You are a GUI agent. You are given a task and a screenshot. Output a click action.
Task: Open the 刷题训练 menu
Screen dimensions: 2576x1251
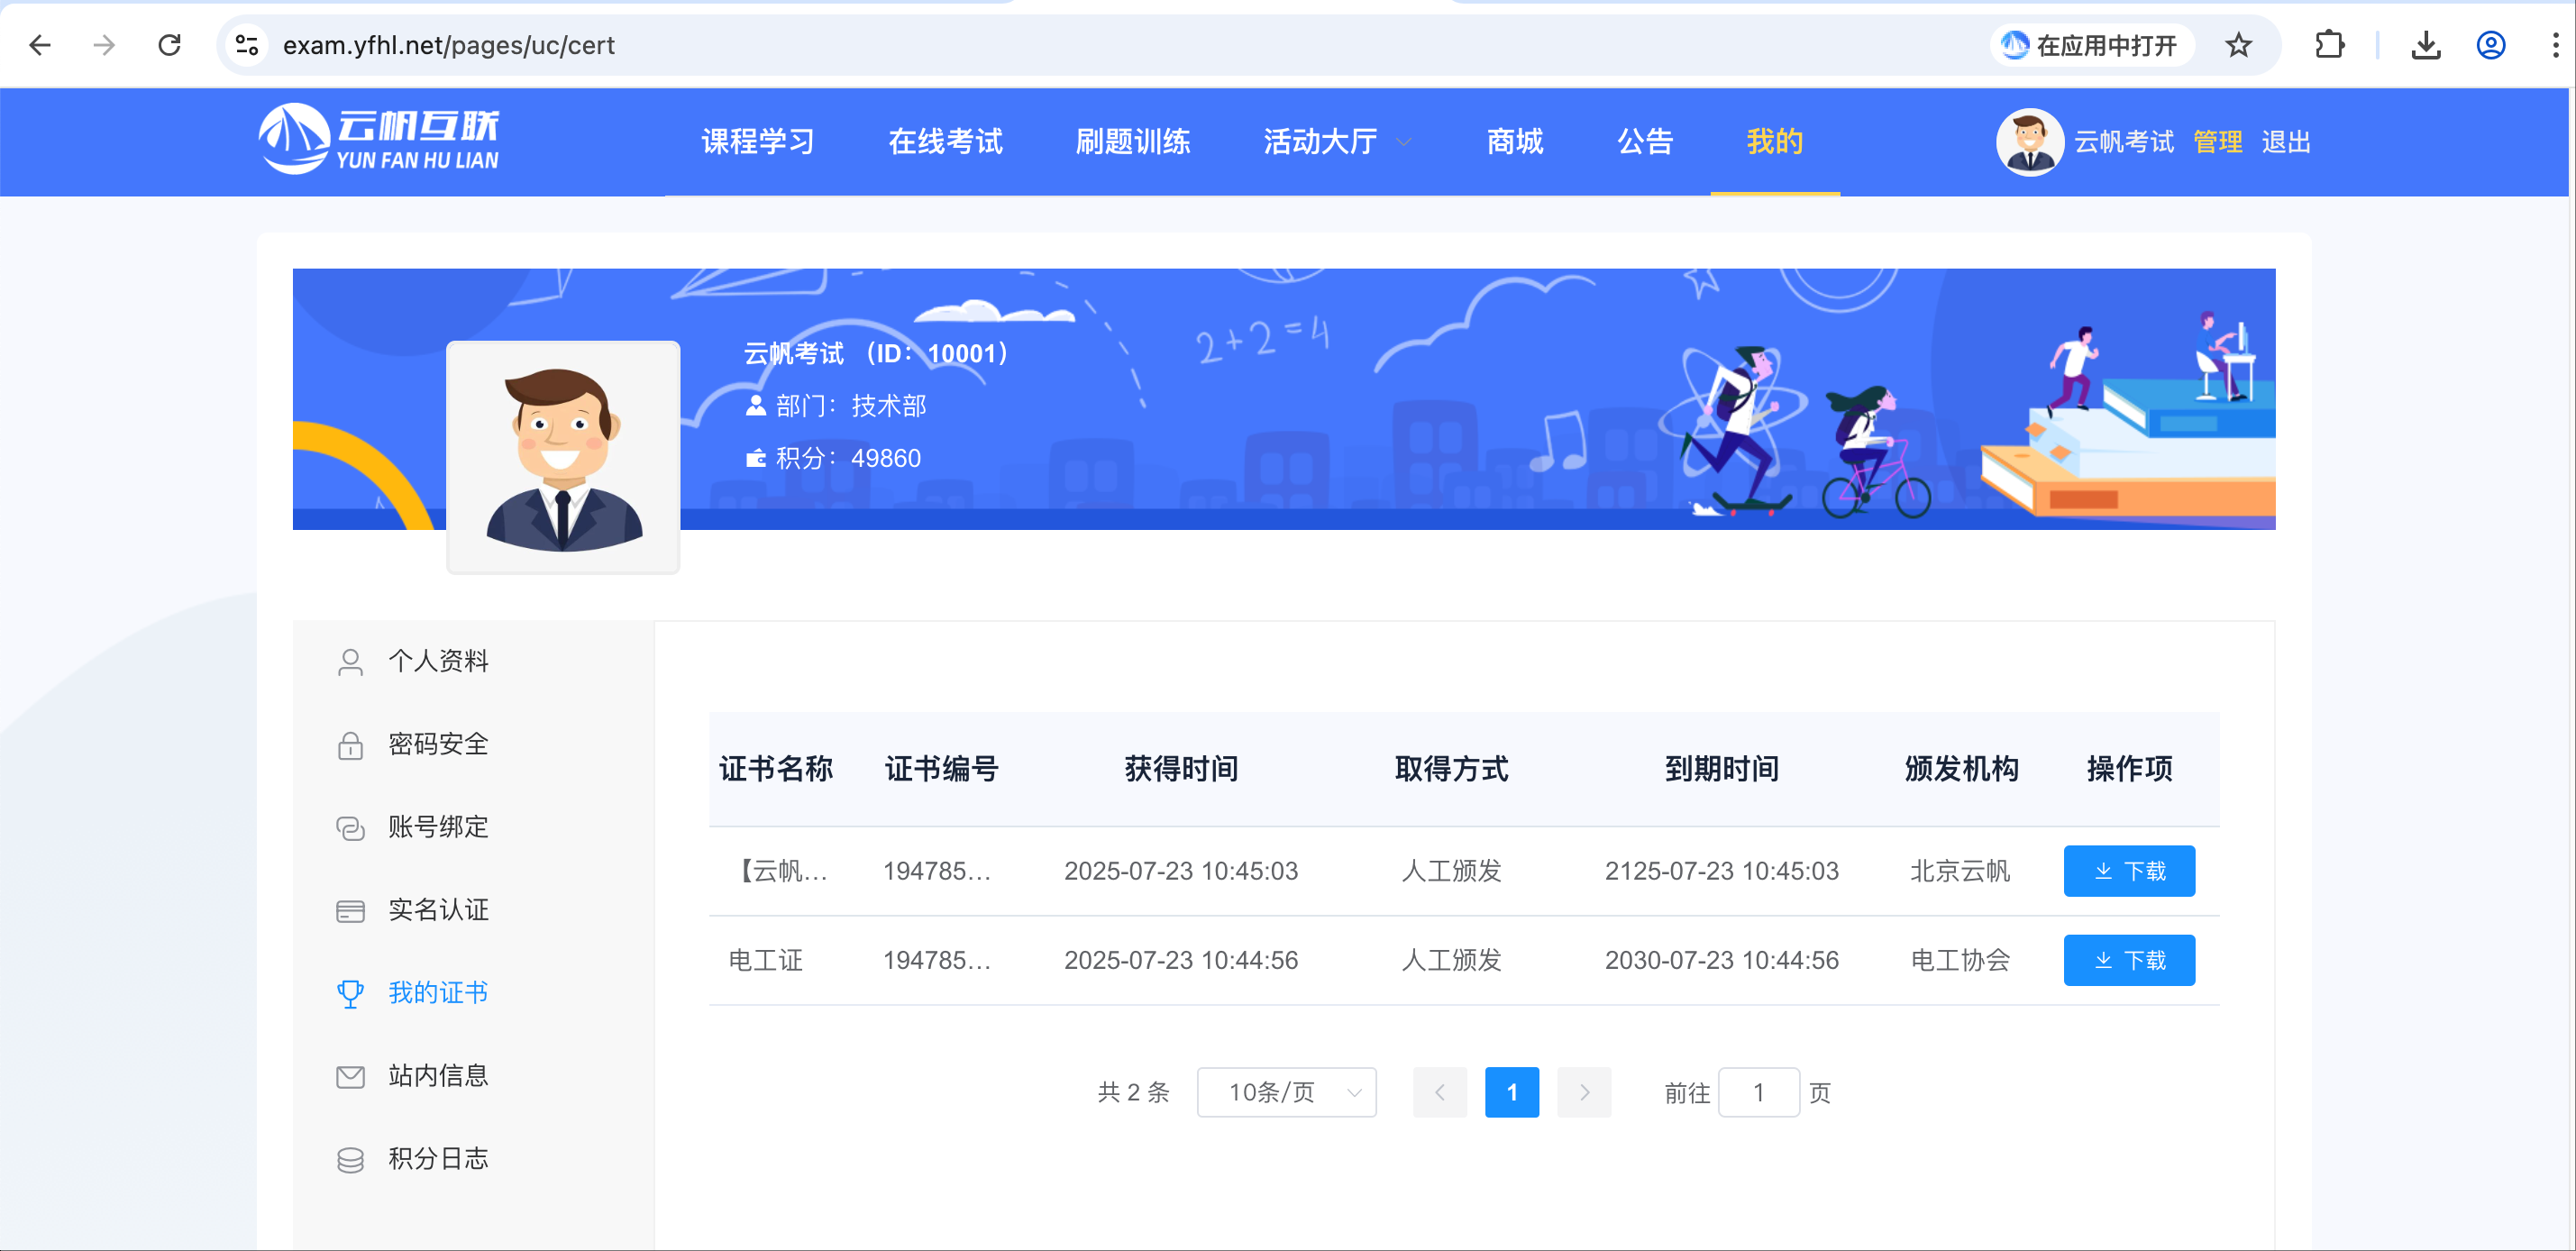click(x=1132, y=142)
